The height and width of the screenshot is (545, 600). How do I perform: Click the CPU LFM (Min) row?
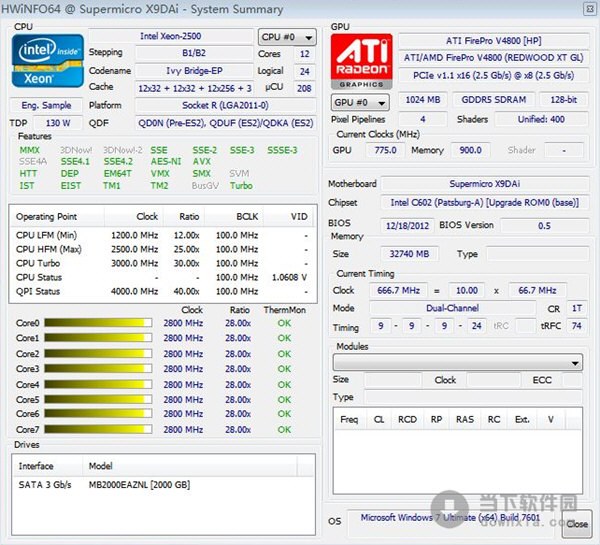point(161,235)
